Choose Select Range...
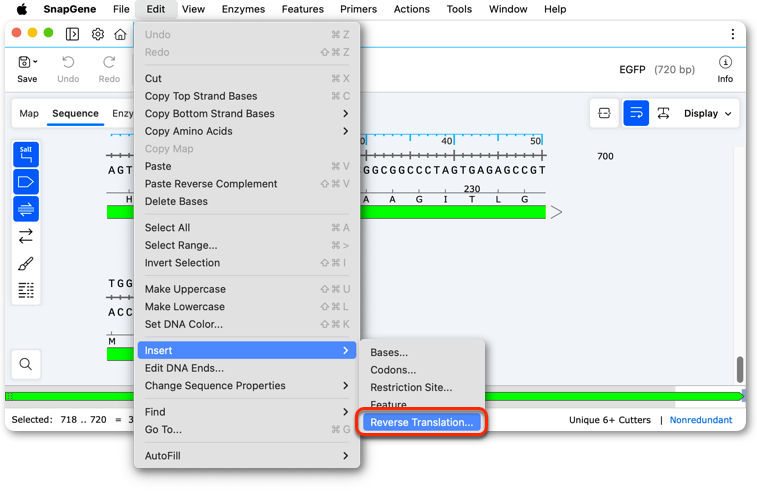 (x=247, y=245)
